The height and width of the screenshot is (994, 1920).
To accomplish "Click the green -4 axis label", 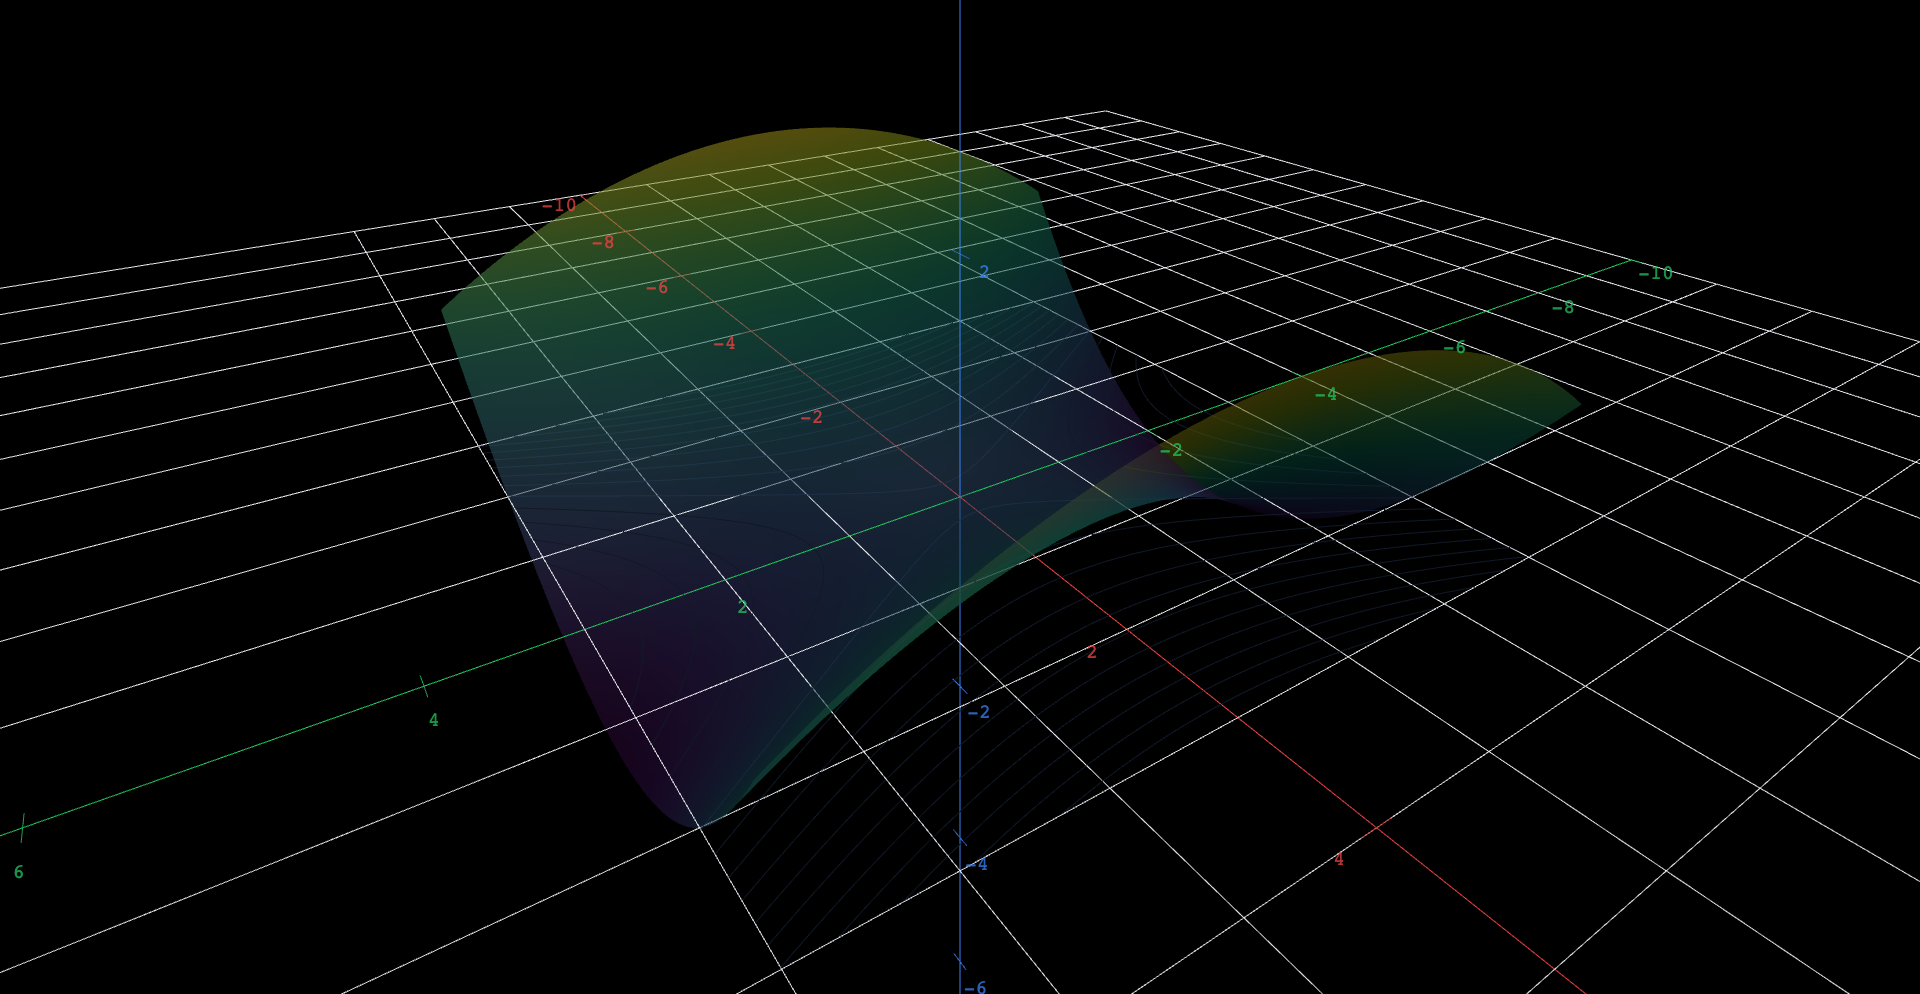I will click(x=1326, y=394).
